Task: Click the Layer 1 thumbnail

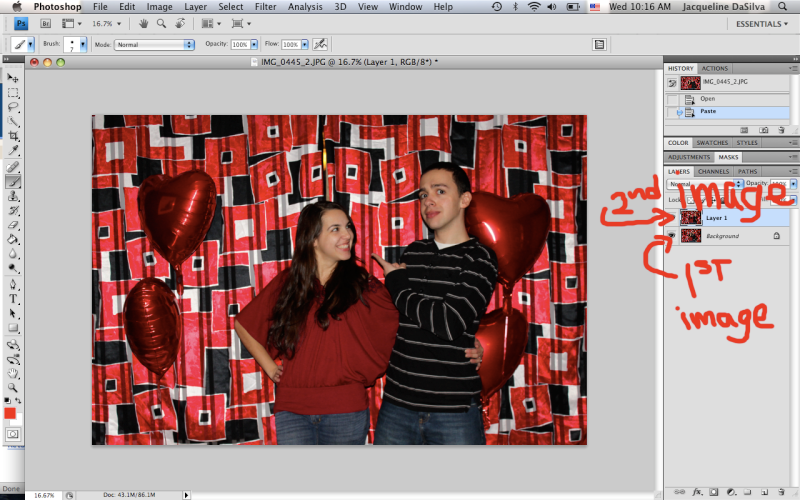Action: [x=691, y=218]
